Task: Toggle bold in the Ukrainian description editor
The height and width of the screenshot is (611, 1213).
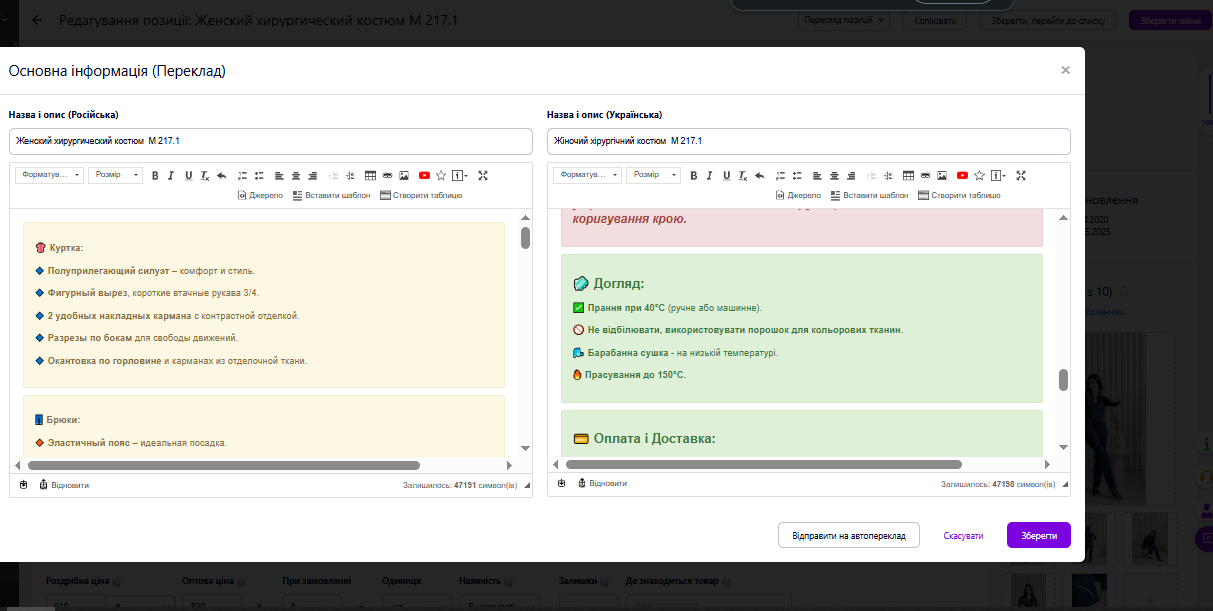Action: pyautogui.click(x=693, y=176)
